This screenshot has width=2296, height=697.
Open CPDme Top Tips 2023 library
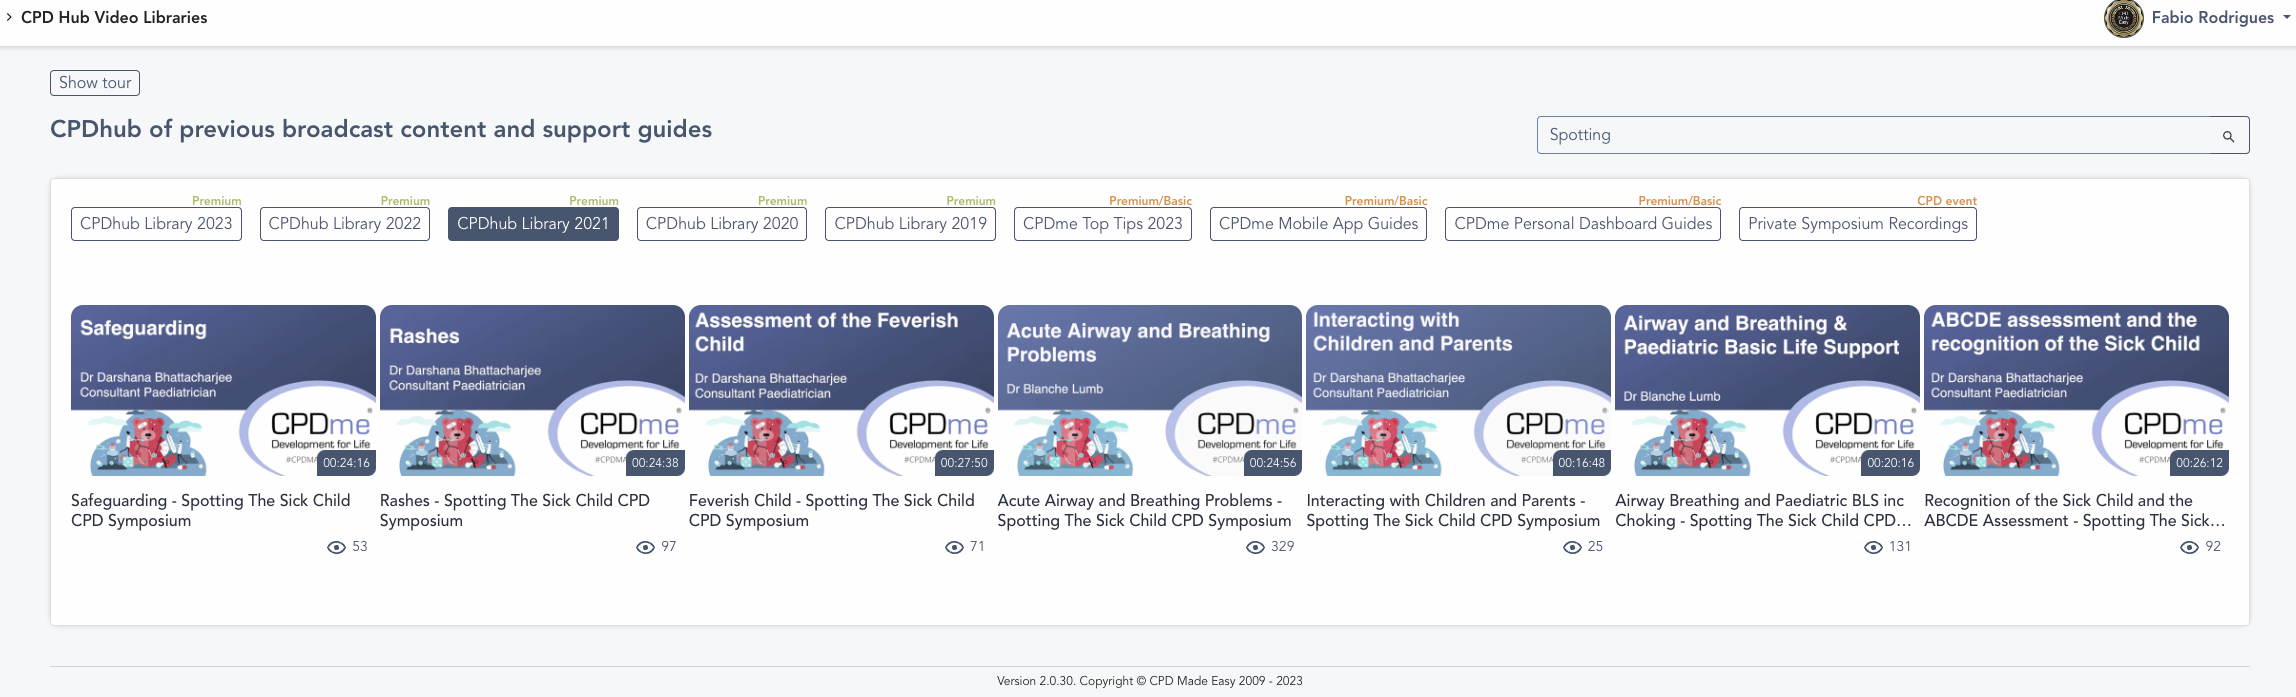pos(1103,224)
